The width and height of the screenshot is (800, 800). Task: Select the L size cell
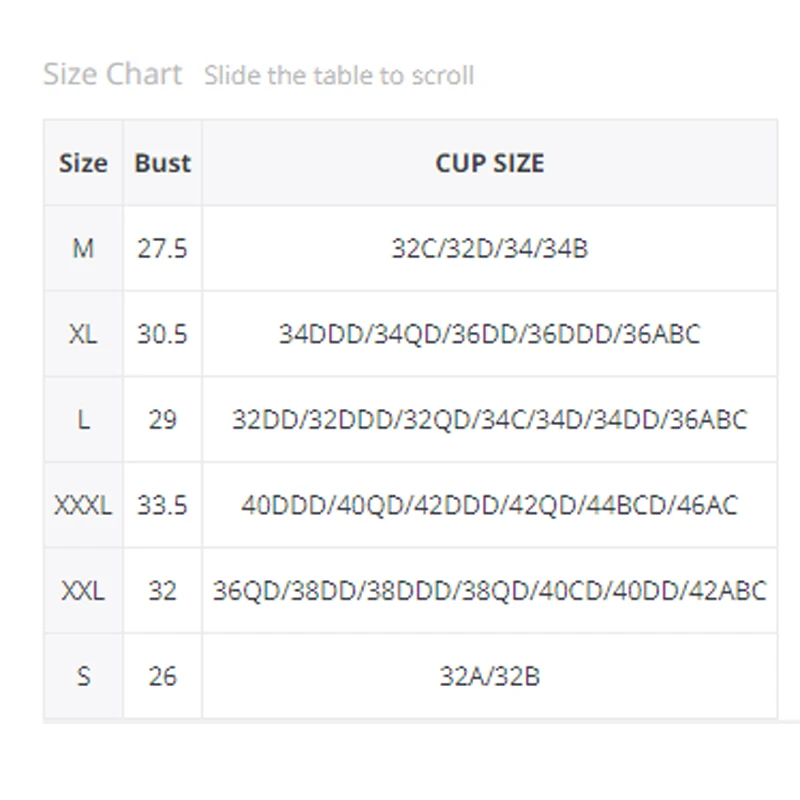pos(83,419)
